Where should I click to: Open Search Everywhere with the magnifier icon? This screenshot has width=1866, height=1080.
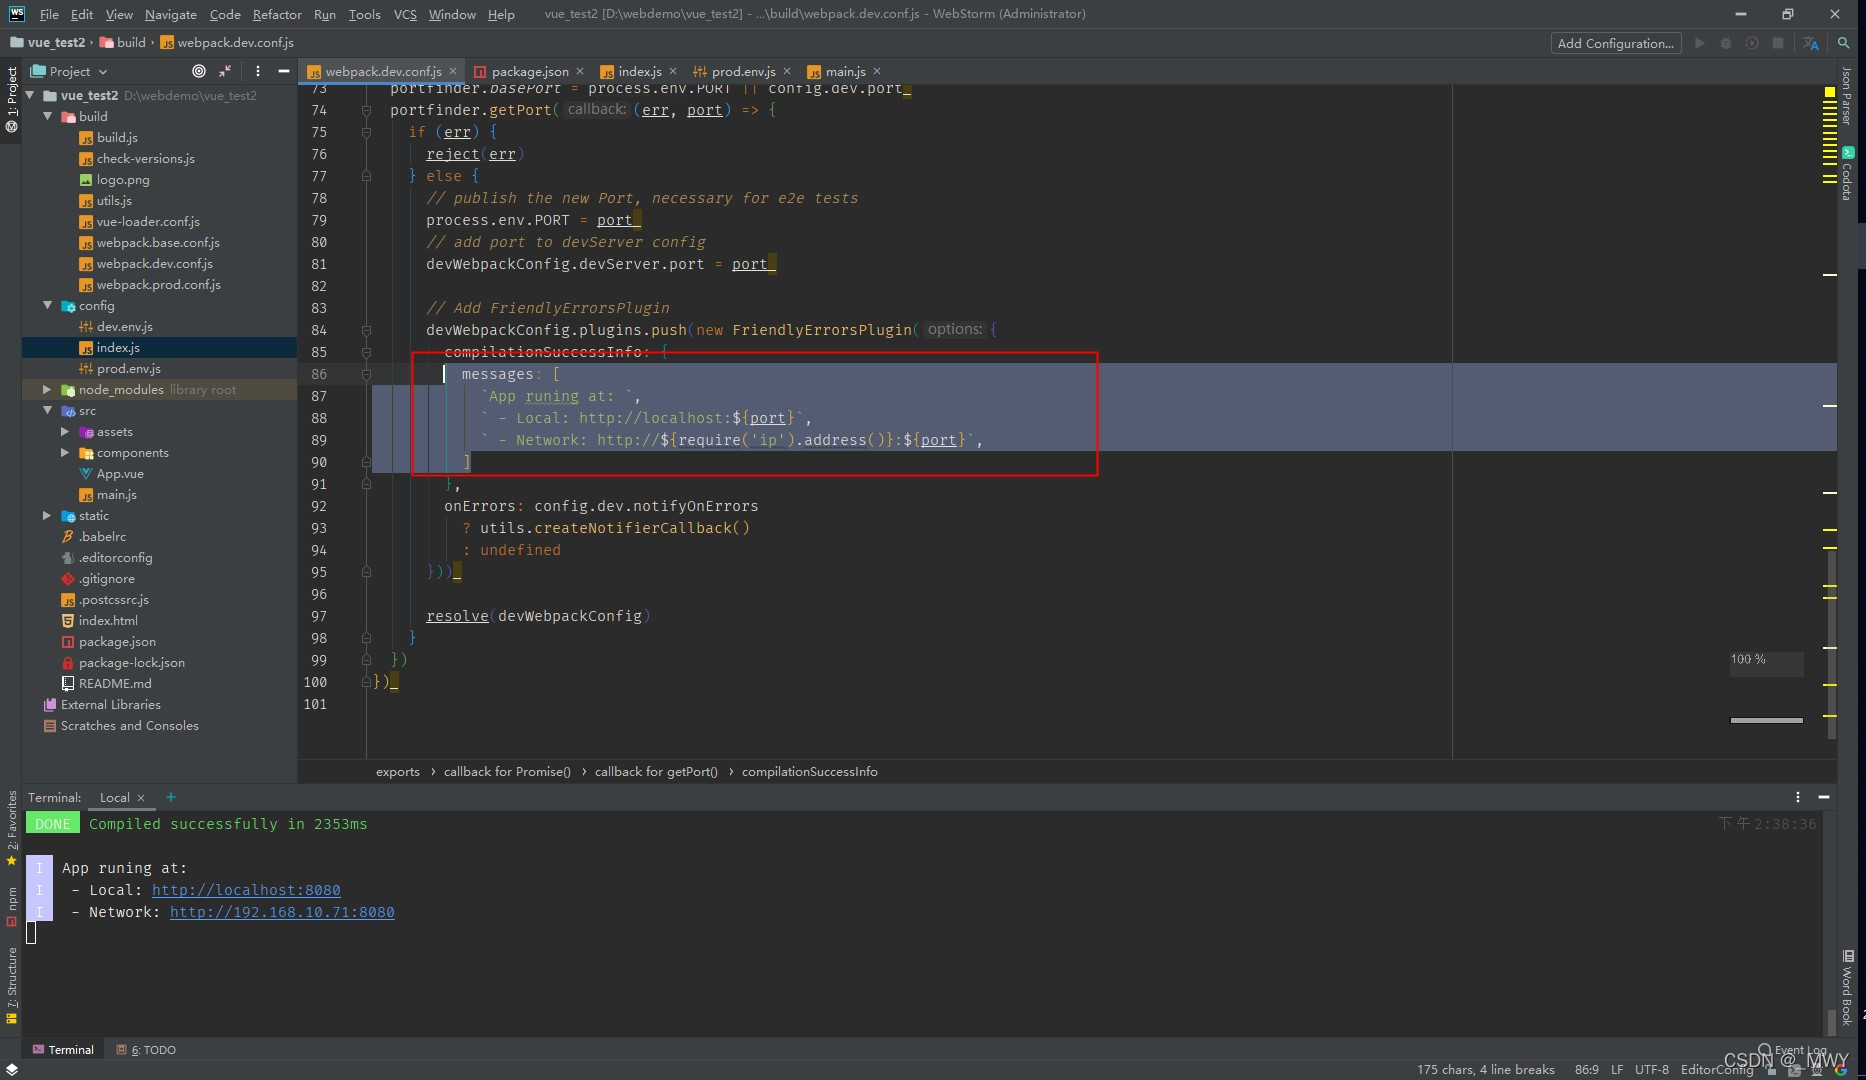tap(1844, 43)
